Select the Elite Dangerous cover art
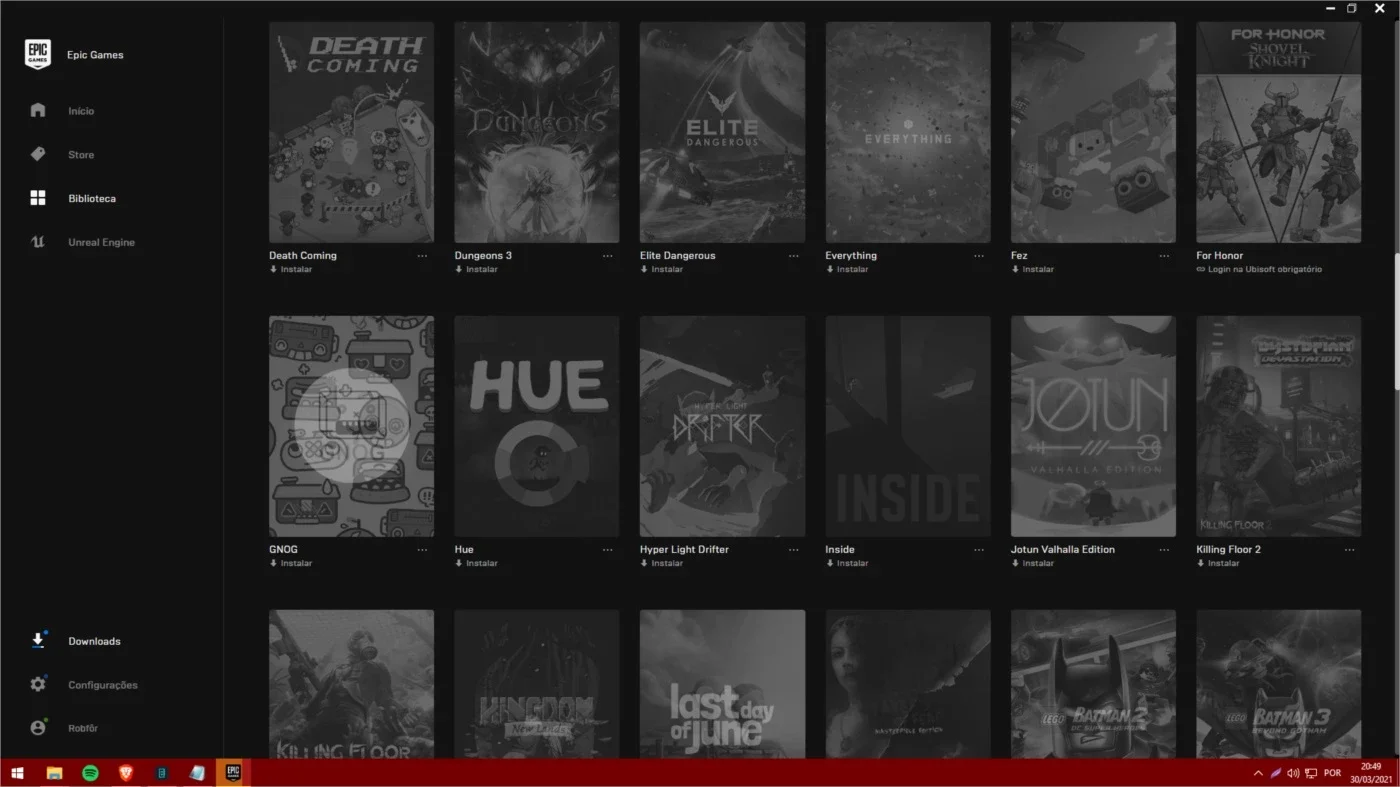Screen dimensions: 1400x787 [722, 132]
